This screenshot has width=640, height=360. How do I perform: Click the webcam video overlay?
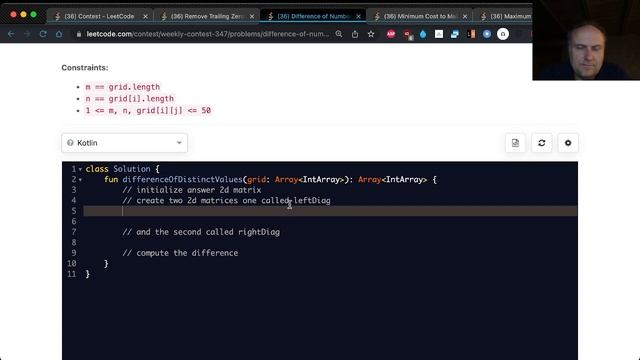[x=586, y=40]
